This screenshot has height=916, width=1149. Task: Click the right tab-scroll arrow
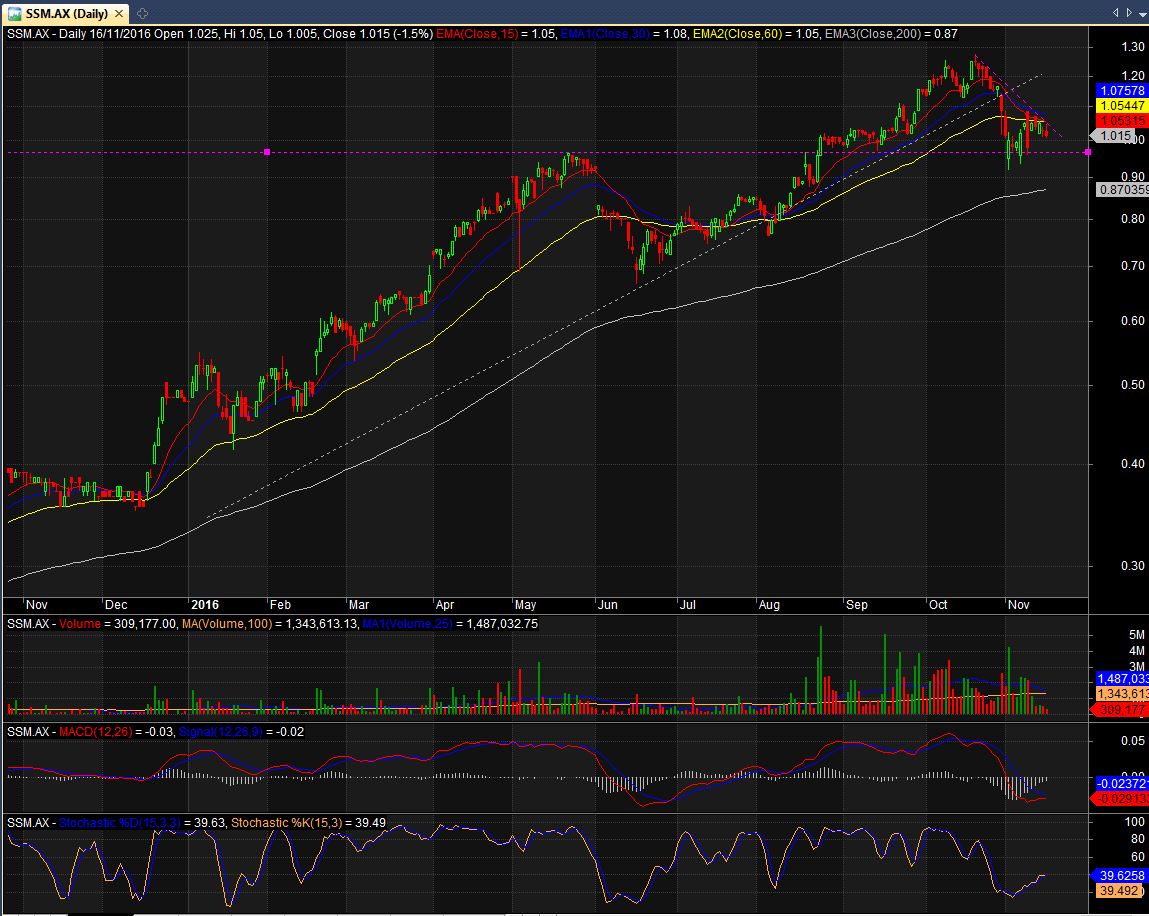(1128, 12)
